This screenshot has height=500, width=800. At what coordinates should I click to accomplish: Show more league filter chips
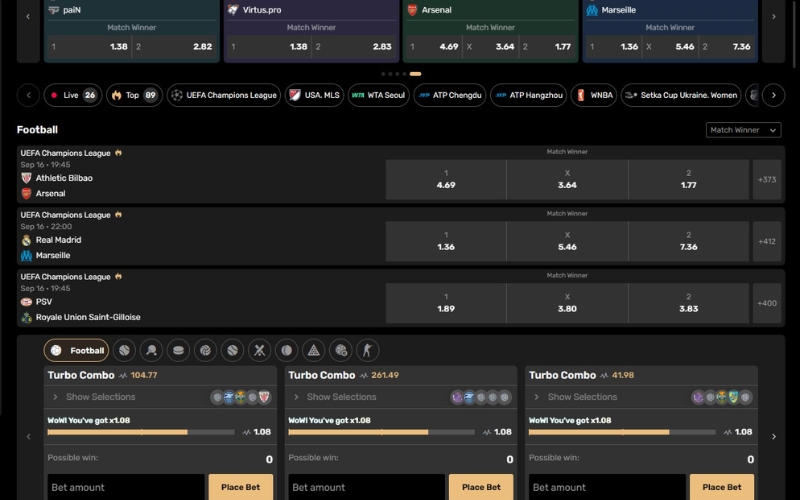(773, 95)
